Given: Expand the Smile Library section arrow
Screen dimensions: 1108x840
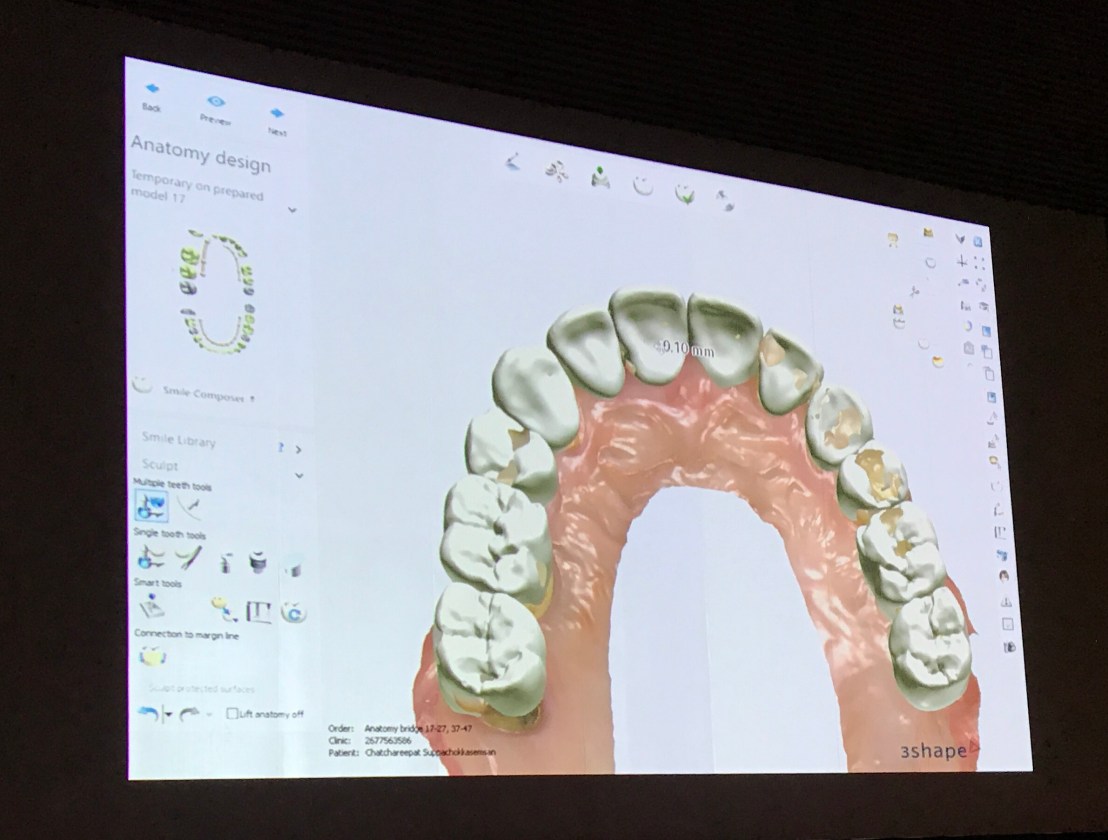Looking at the screenshot, I should pyautogui.click(x=298, y=450).
